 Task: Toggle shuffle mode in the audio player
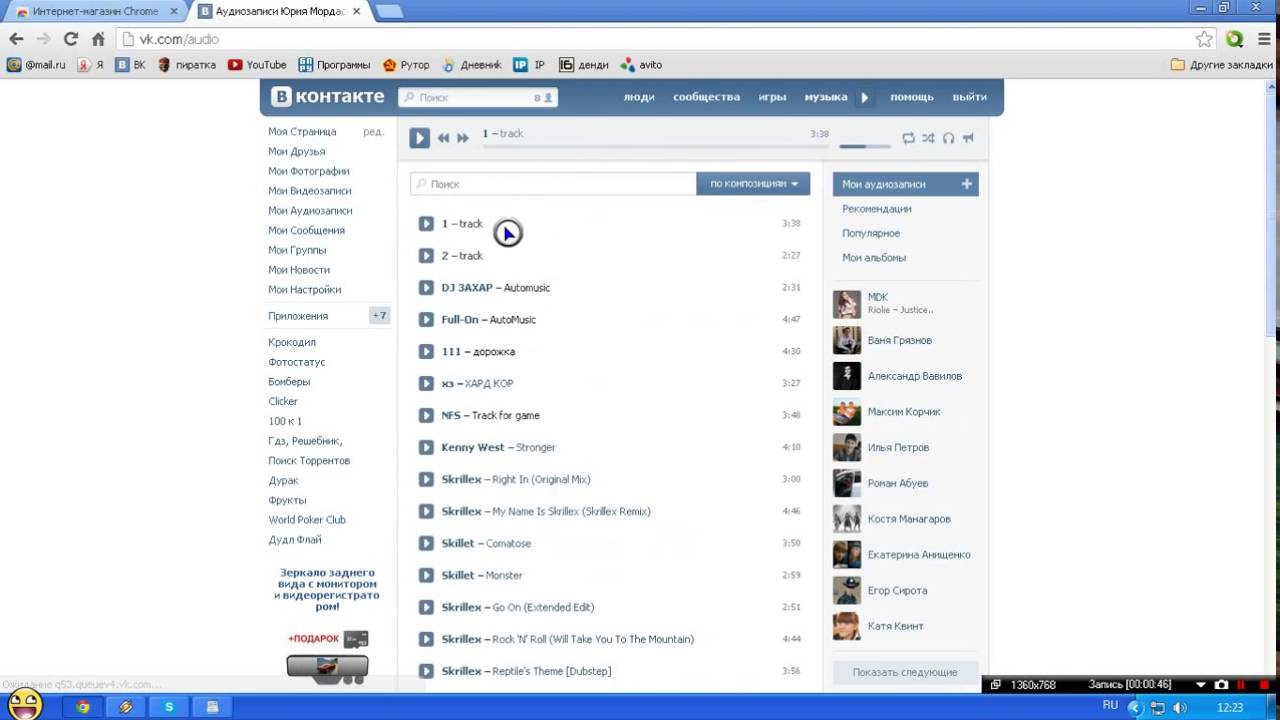click(928, 138)
